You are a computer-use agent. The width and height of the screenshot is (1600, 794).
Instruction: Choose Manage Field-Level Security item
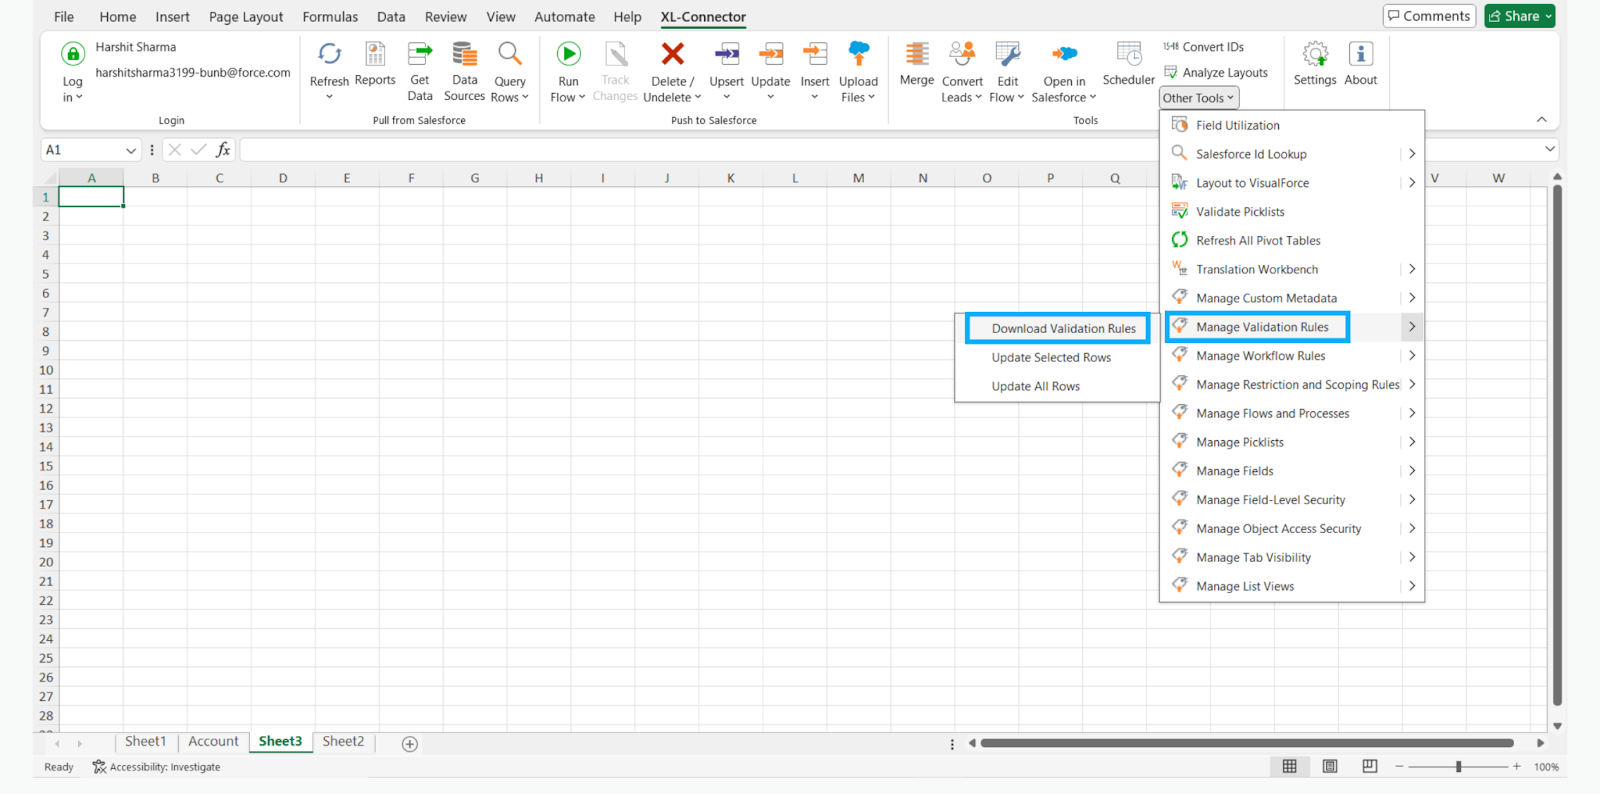pos(1292,500)
